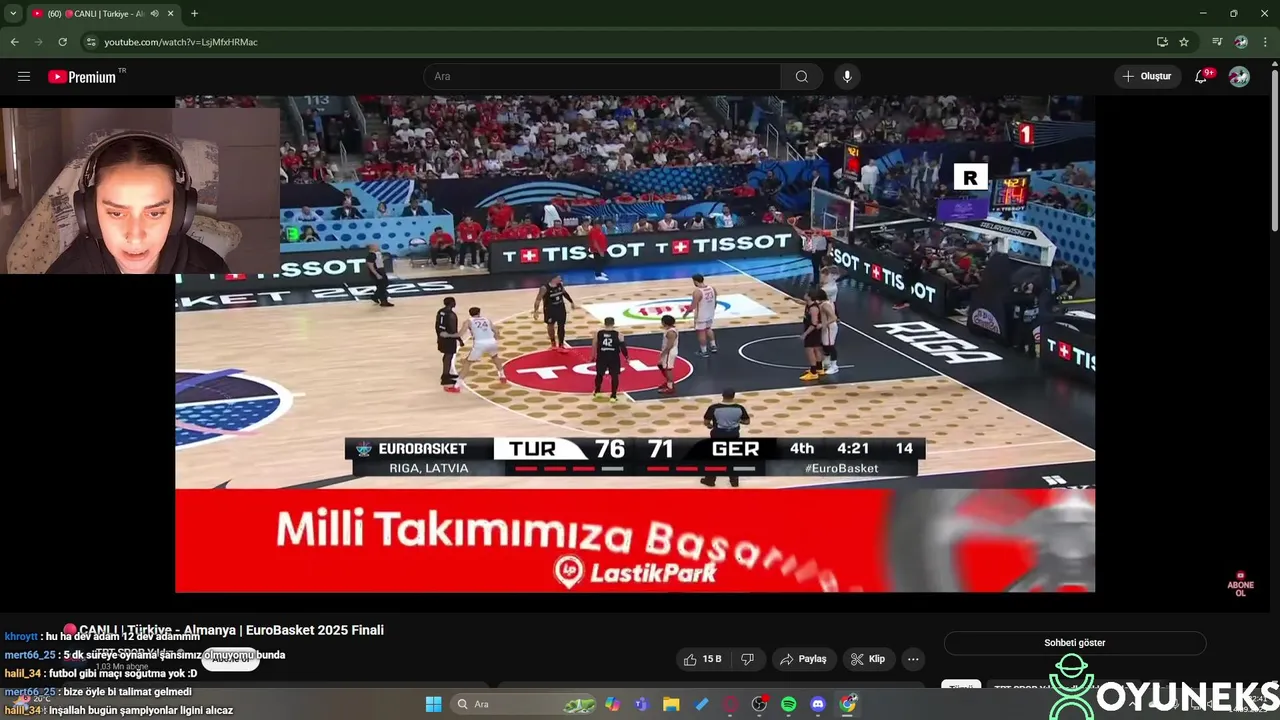Viewport: 1280px width, 720px height.
Task: Open the Chrome profile avatar
Action: point(1241,42)
